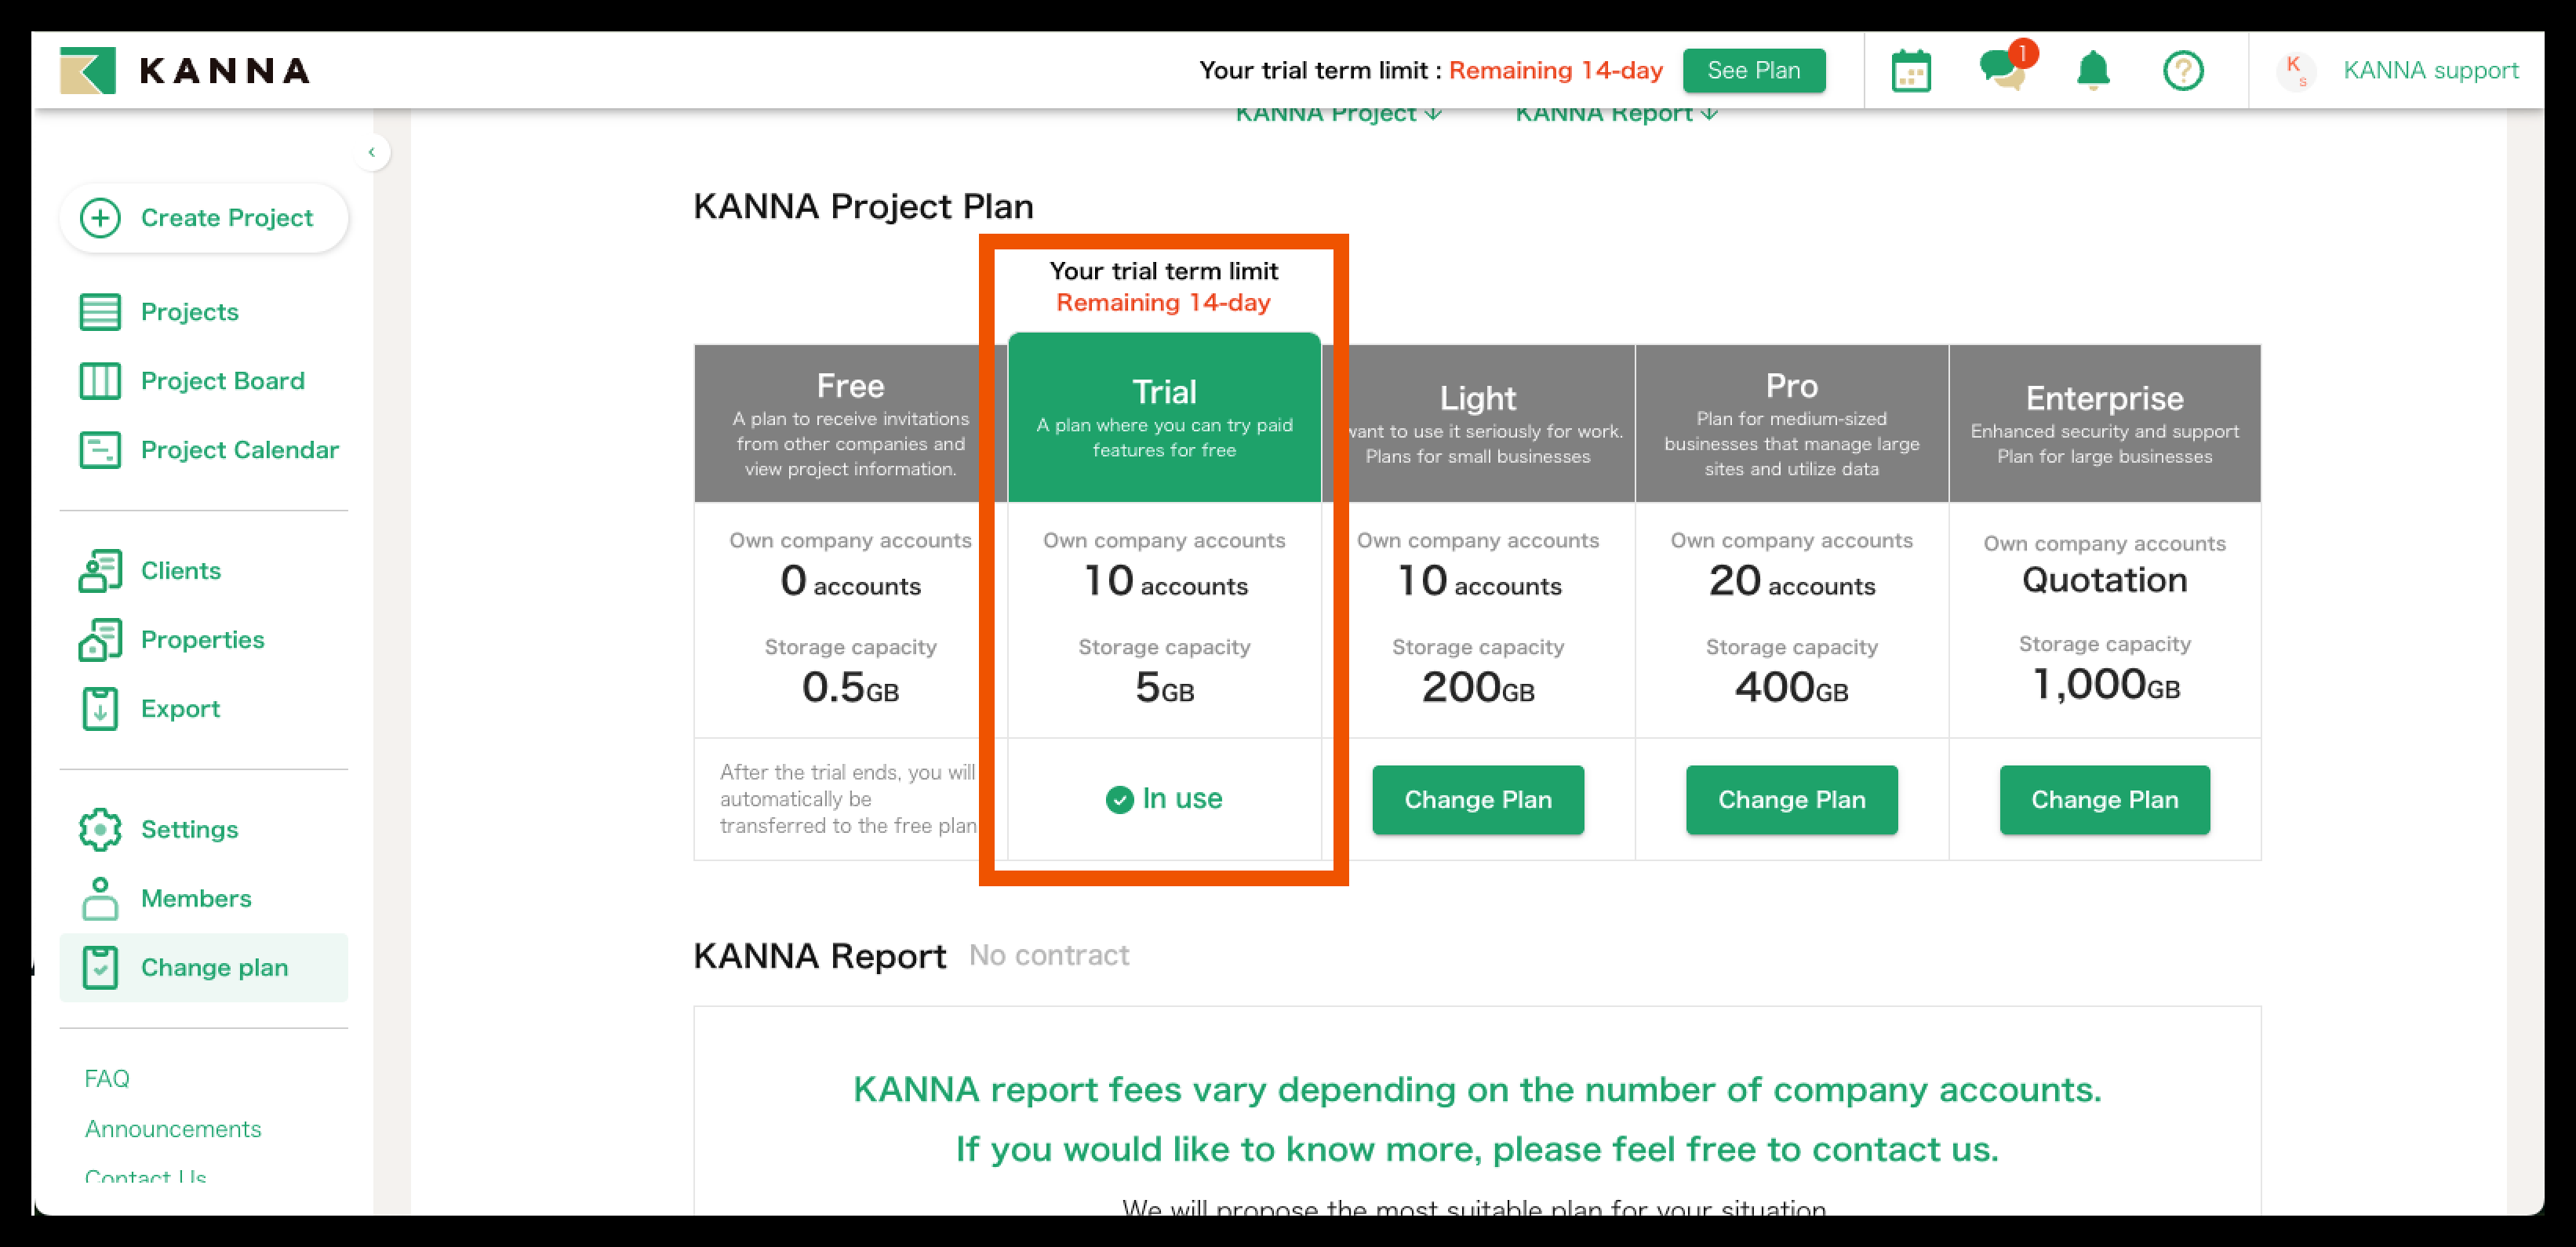Open the FAQ link

107,1078
